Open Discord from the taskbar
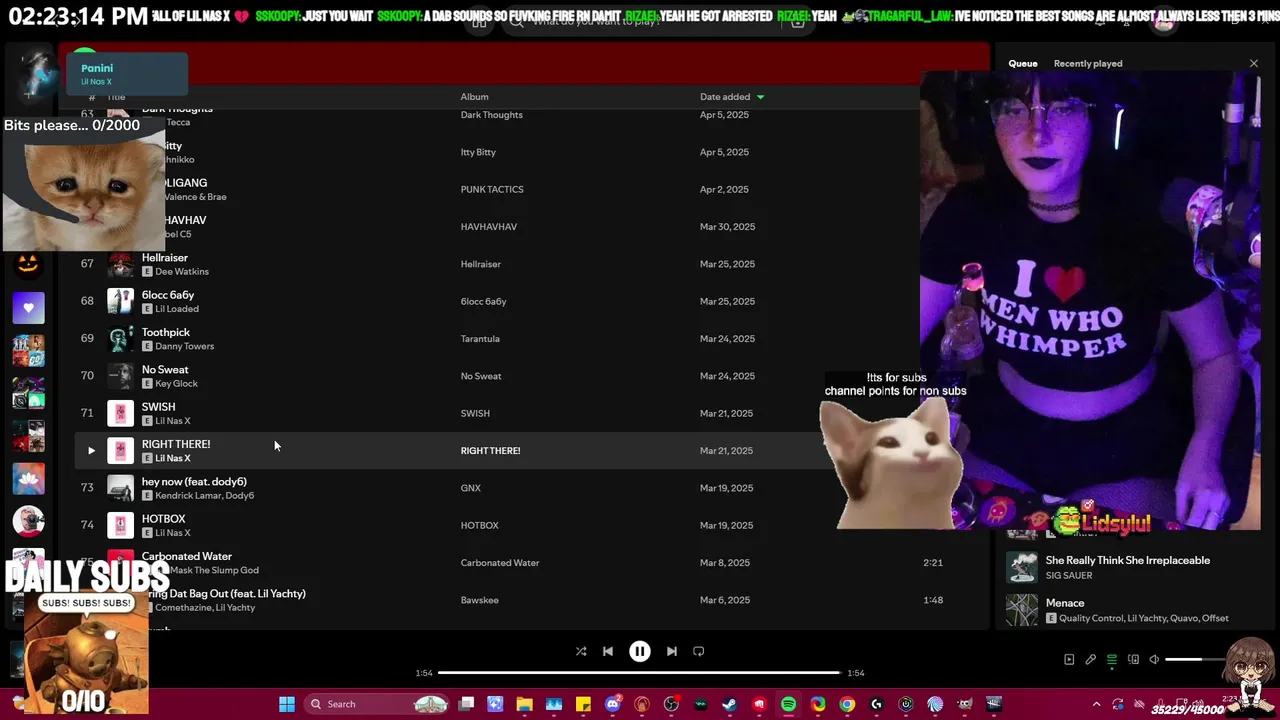1280x720 pixels. pos(613,704)
